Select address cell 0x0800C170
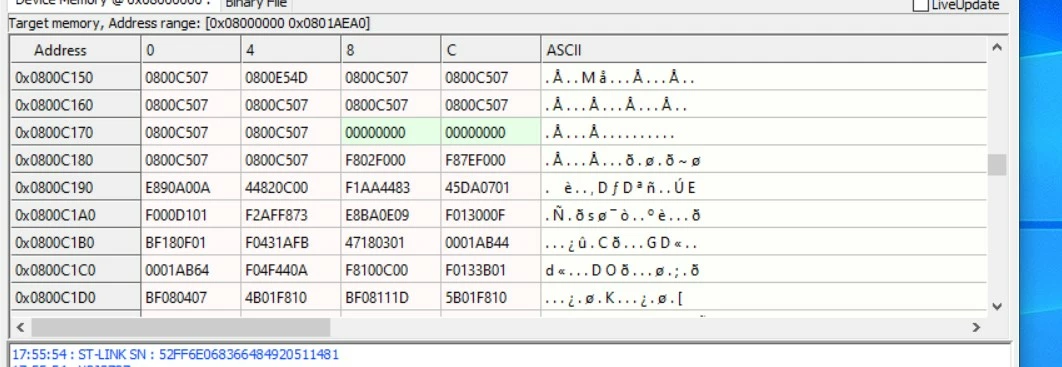Screen dimensions: 1062x367 coord(75,133)
